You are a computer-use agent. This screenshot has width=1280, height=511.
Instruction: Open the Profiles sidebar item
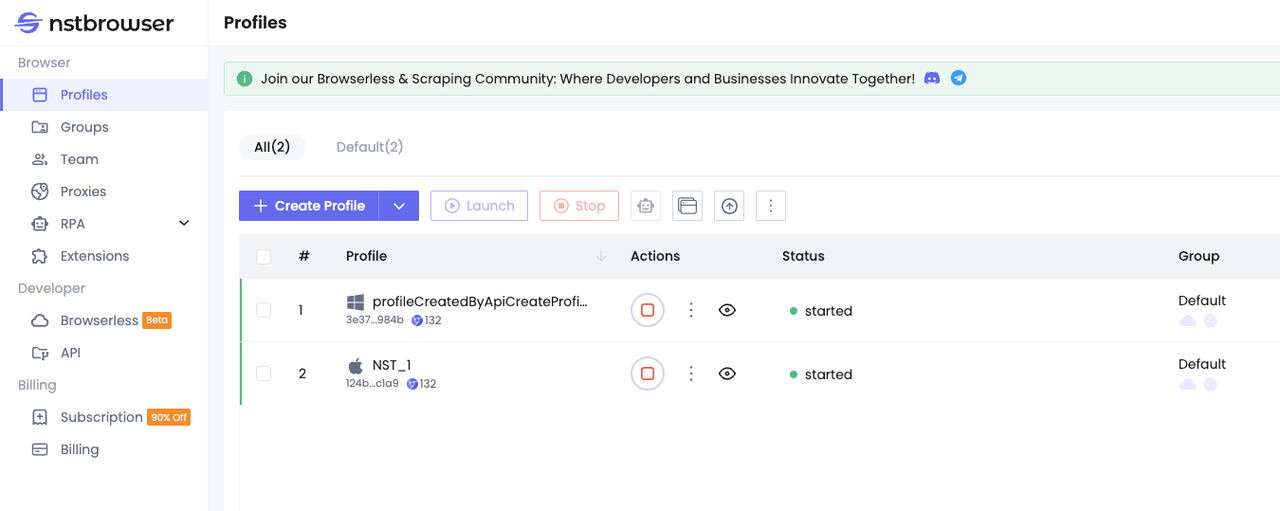[x=104, y=95]
